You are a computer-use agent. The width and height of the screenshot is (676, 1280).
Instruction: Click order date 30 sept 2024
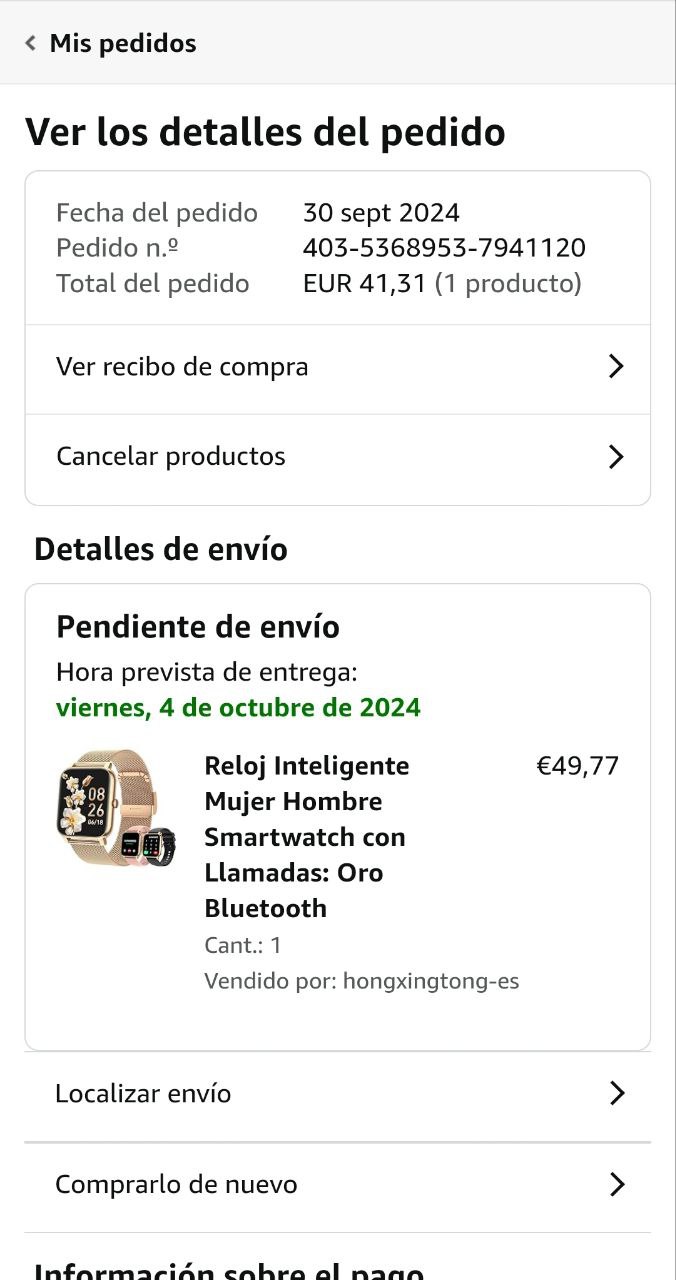pyautogui.click(x=381, y=213)
